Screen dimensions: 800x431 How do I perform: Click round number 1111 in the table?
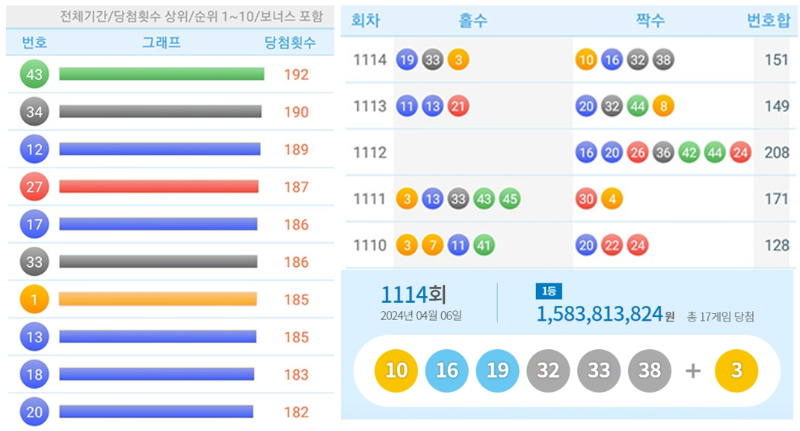(370, 199)
